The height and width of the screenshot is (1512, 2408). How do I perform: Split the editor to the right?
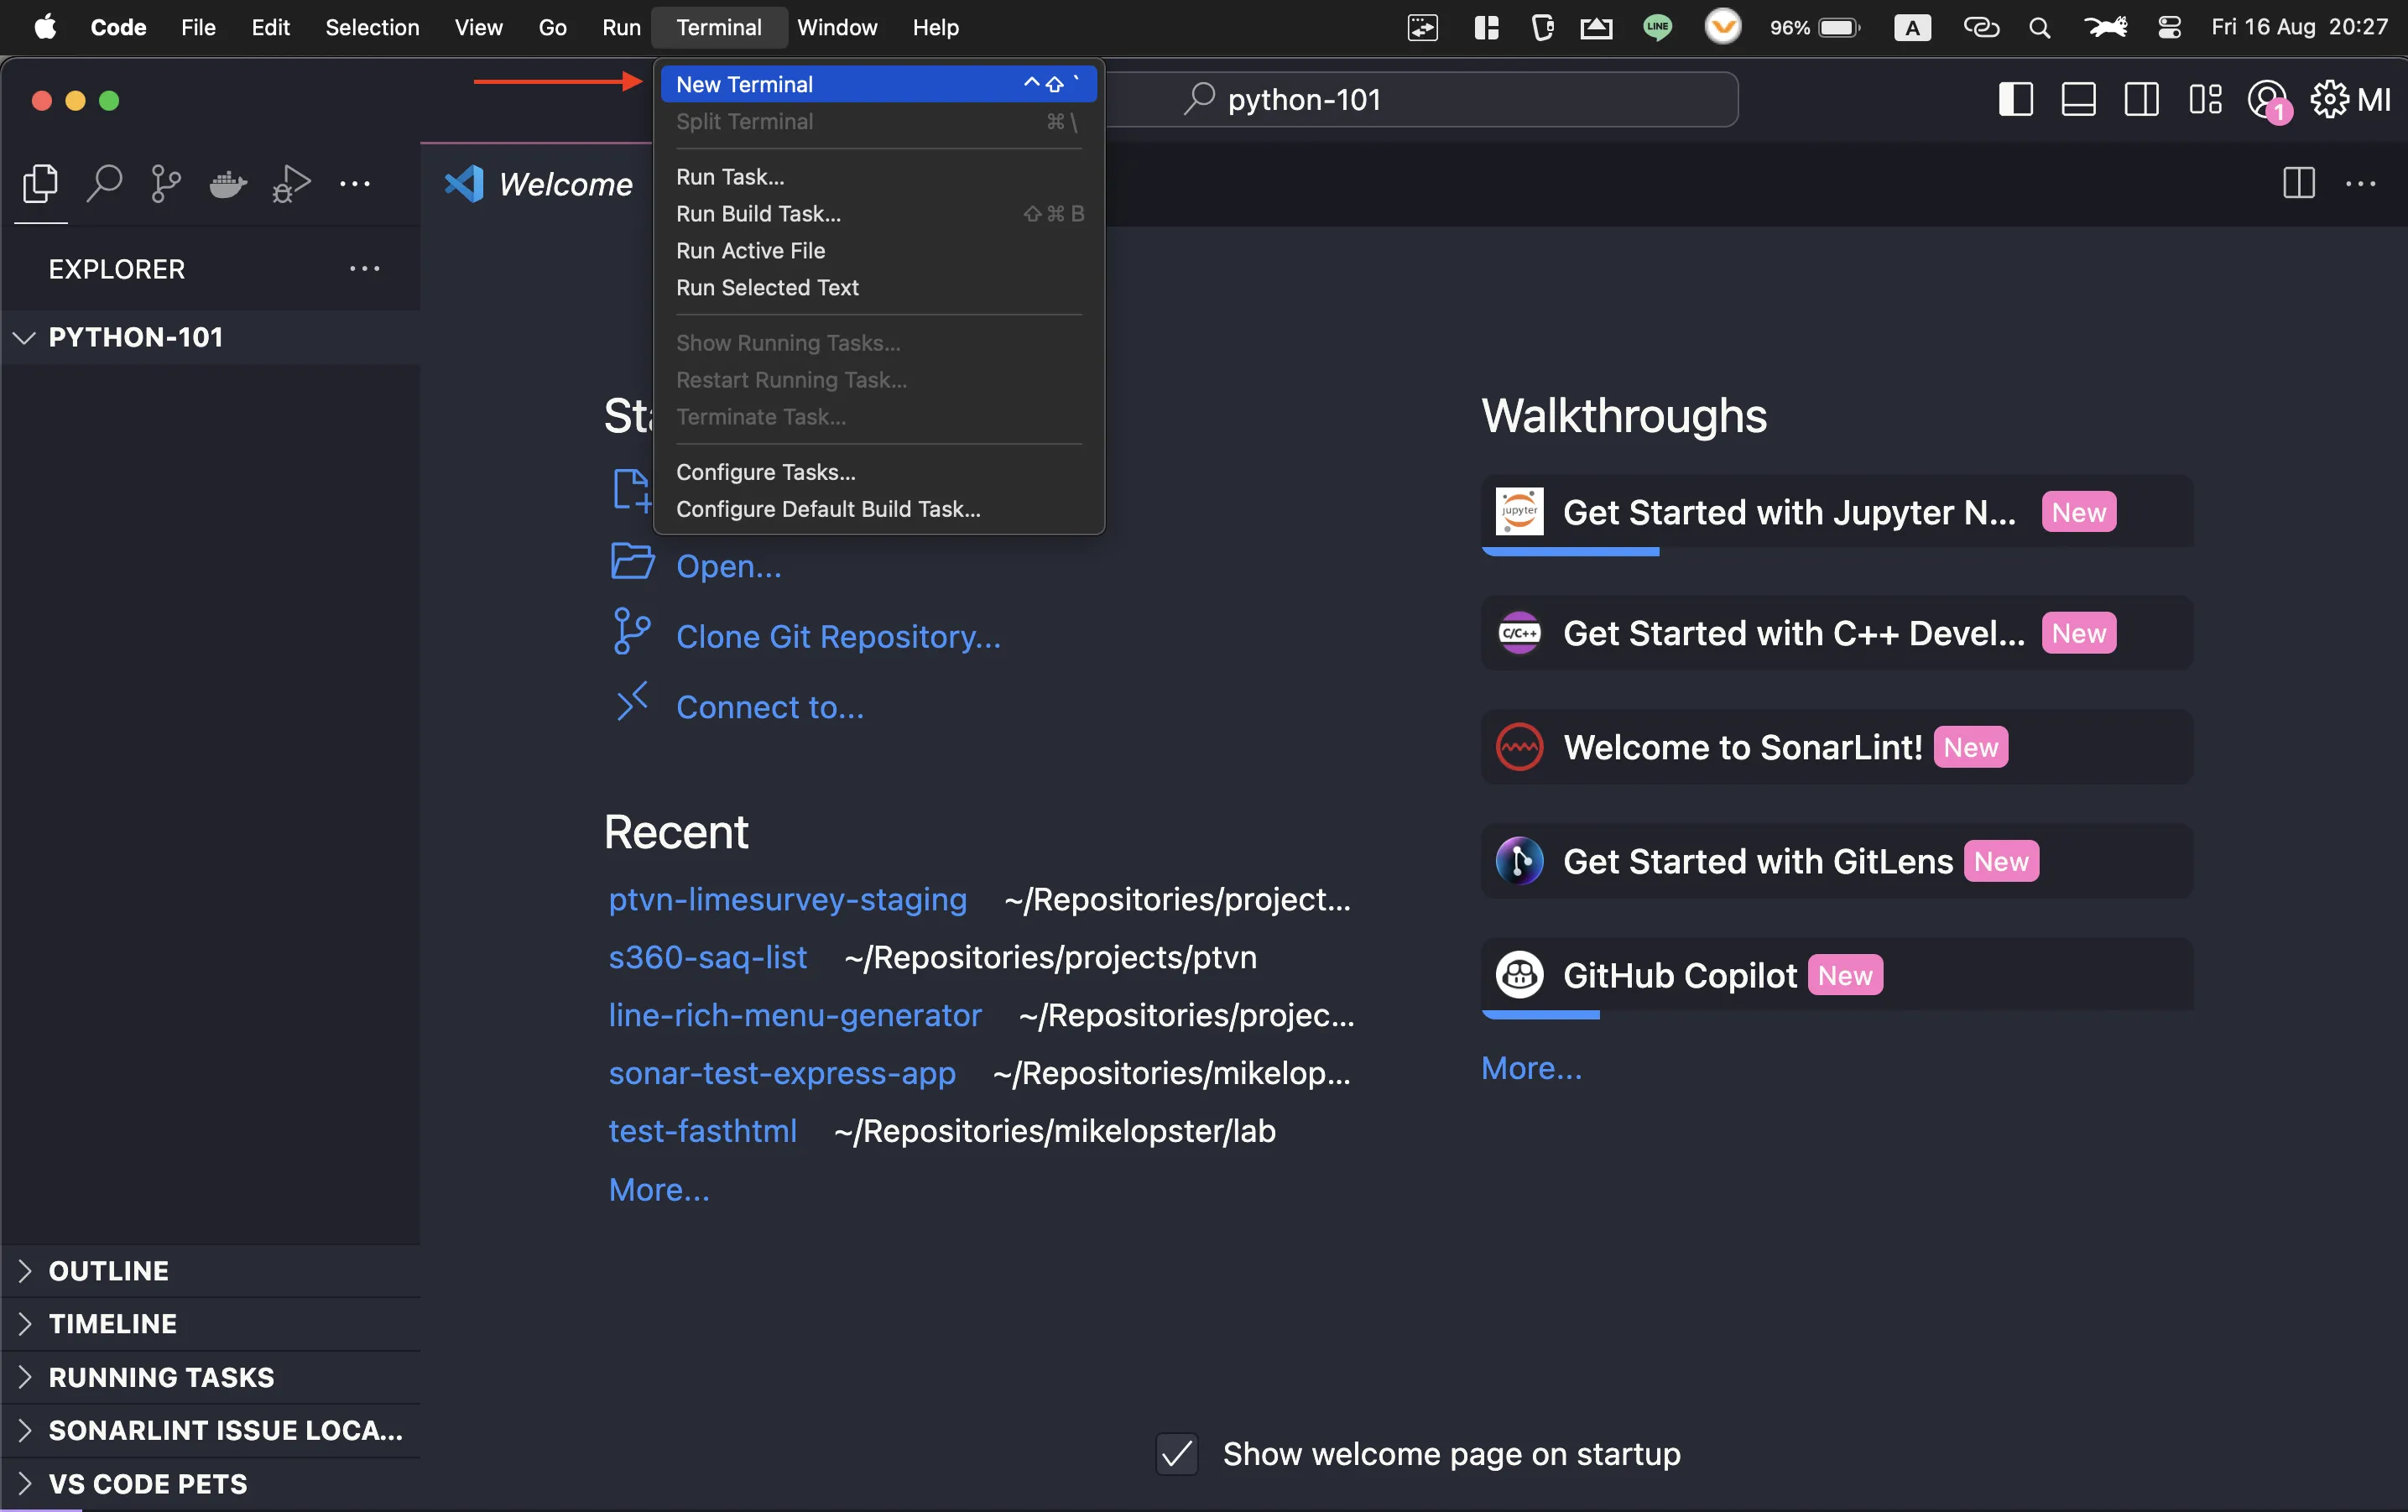pos(2299,183)
